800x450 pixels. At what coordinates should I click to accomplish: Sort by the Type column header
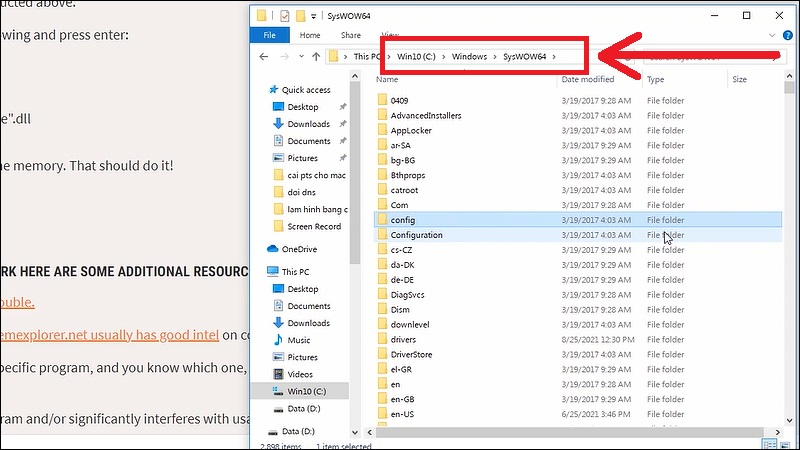click(656, 79)
